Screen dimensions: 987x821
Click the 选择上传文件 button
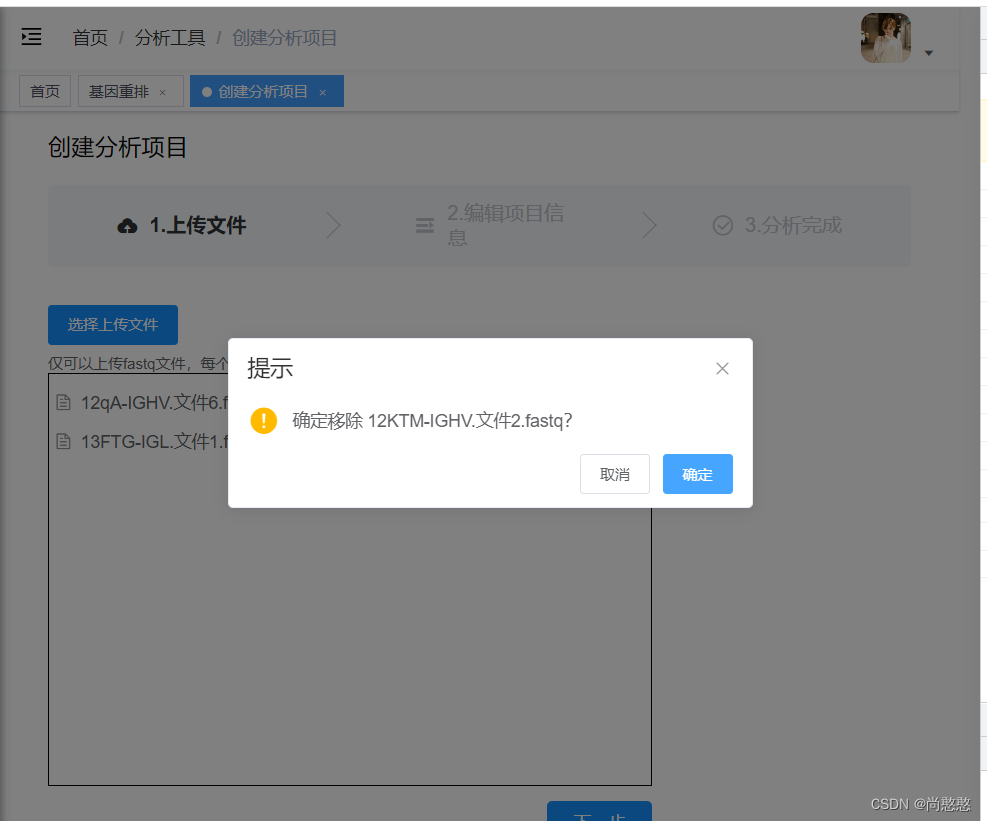pos(113,324)
